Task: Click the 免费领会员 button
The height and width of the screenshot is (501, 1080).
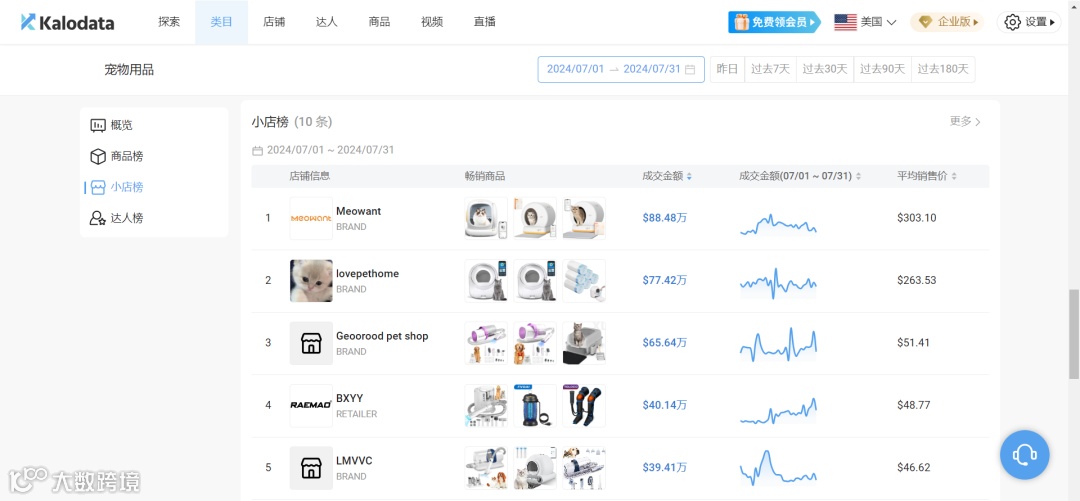Action: pyautogui.click(x=774, y=22)
